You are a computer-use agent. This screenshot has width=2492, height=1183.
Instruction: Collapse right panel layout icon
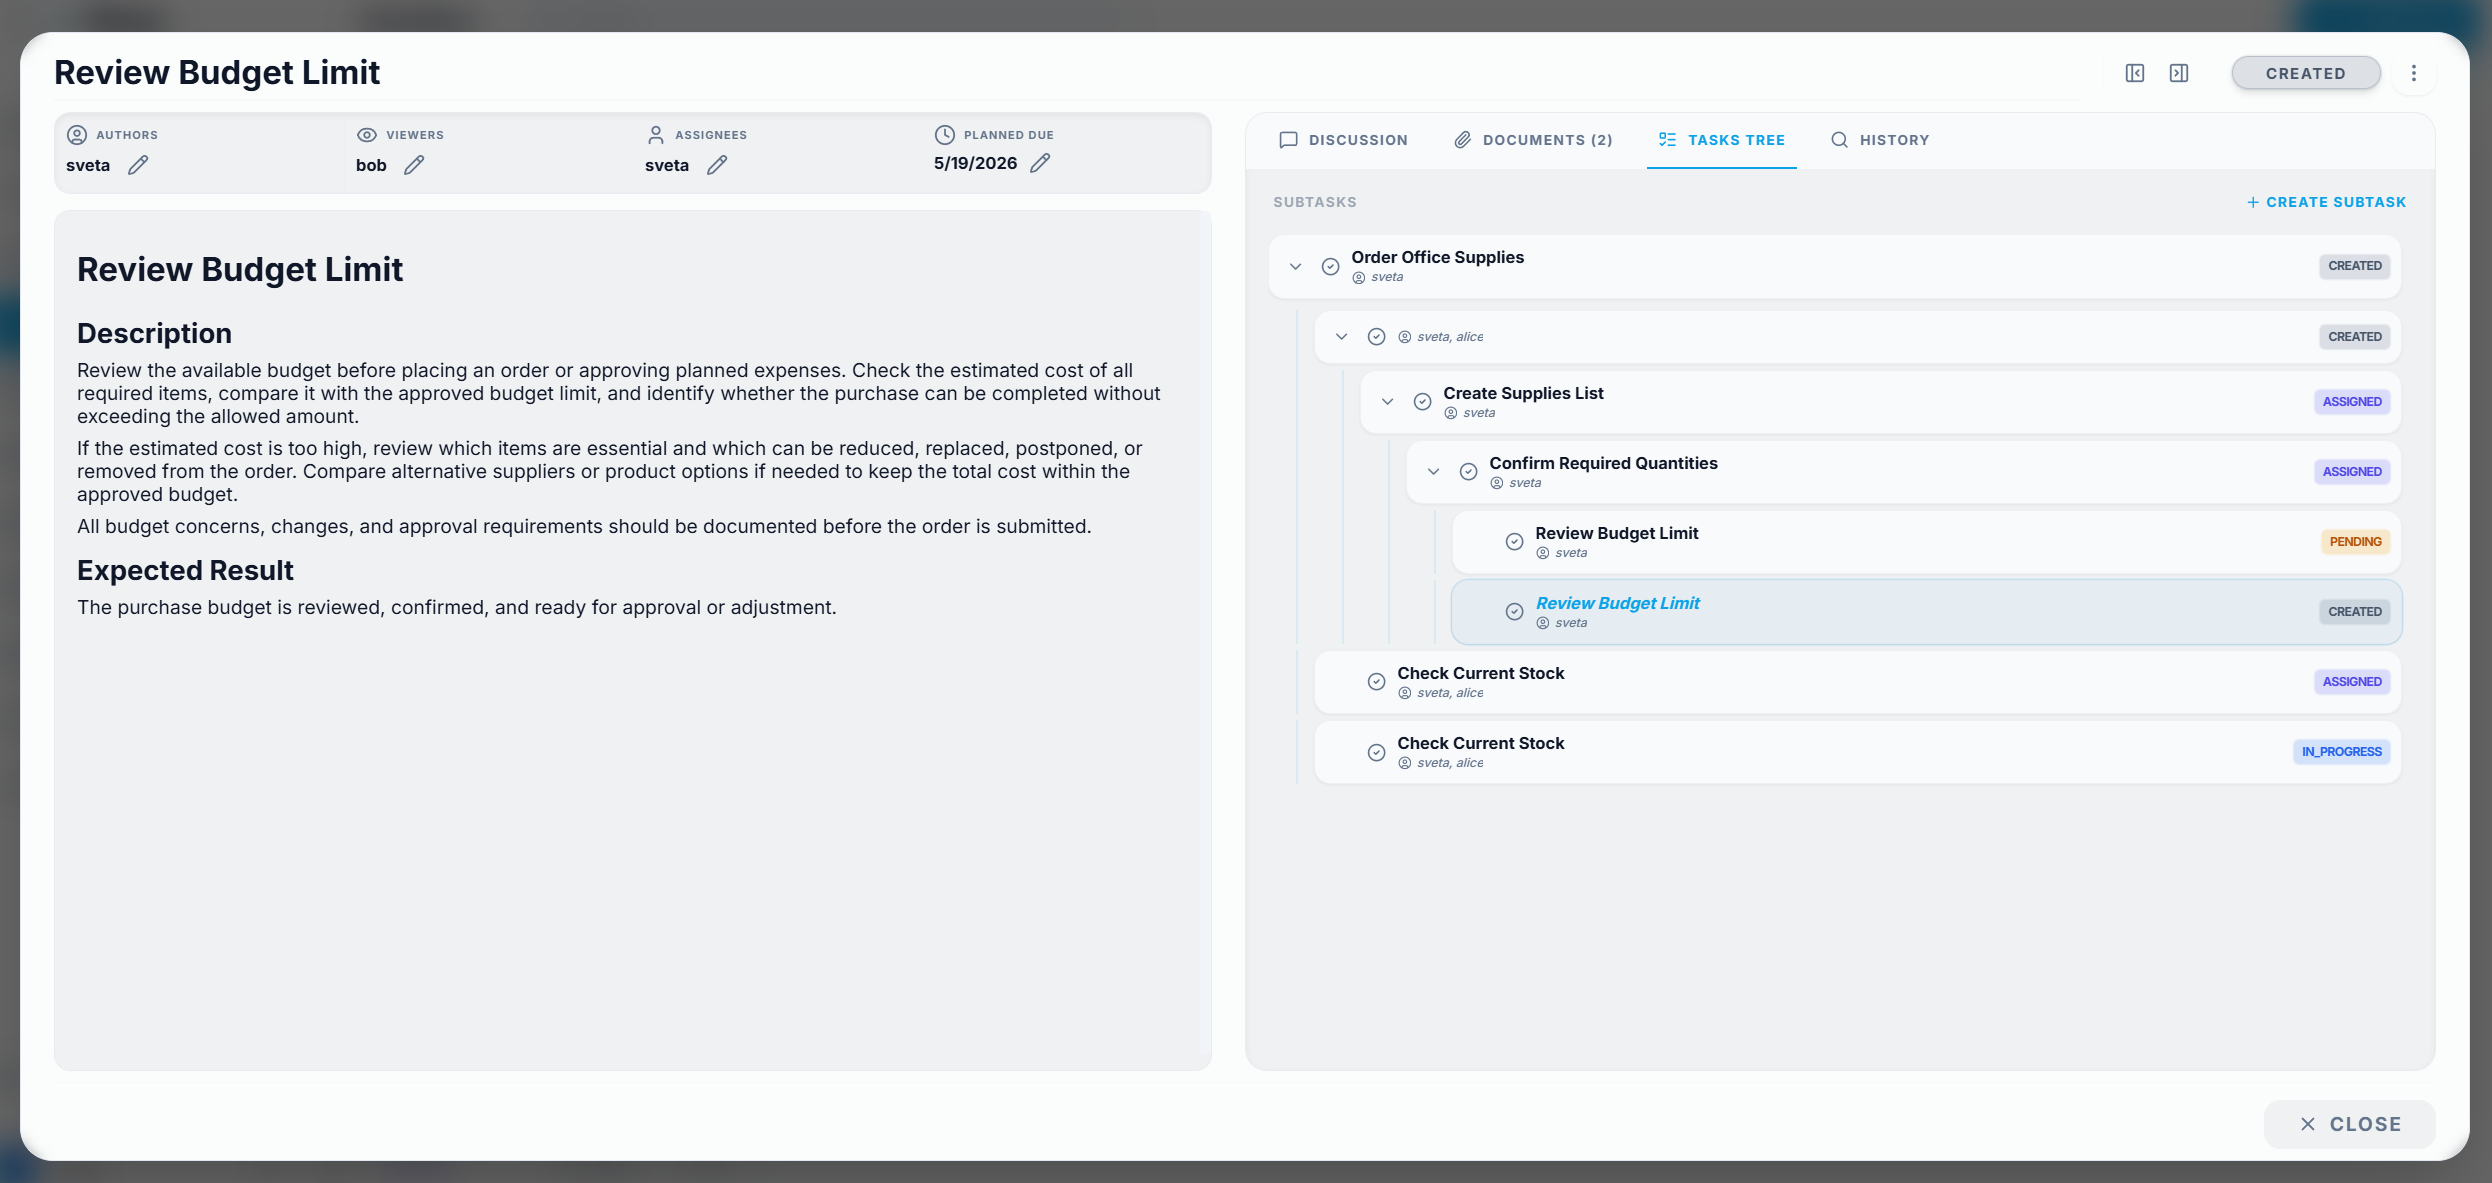tap(2179, 73)
